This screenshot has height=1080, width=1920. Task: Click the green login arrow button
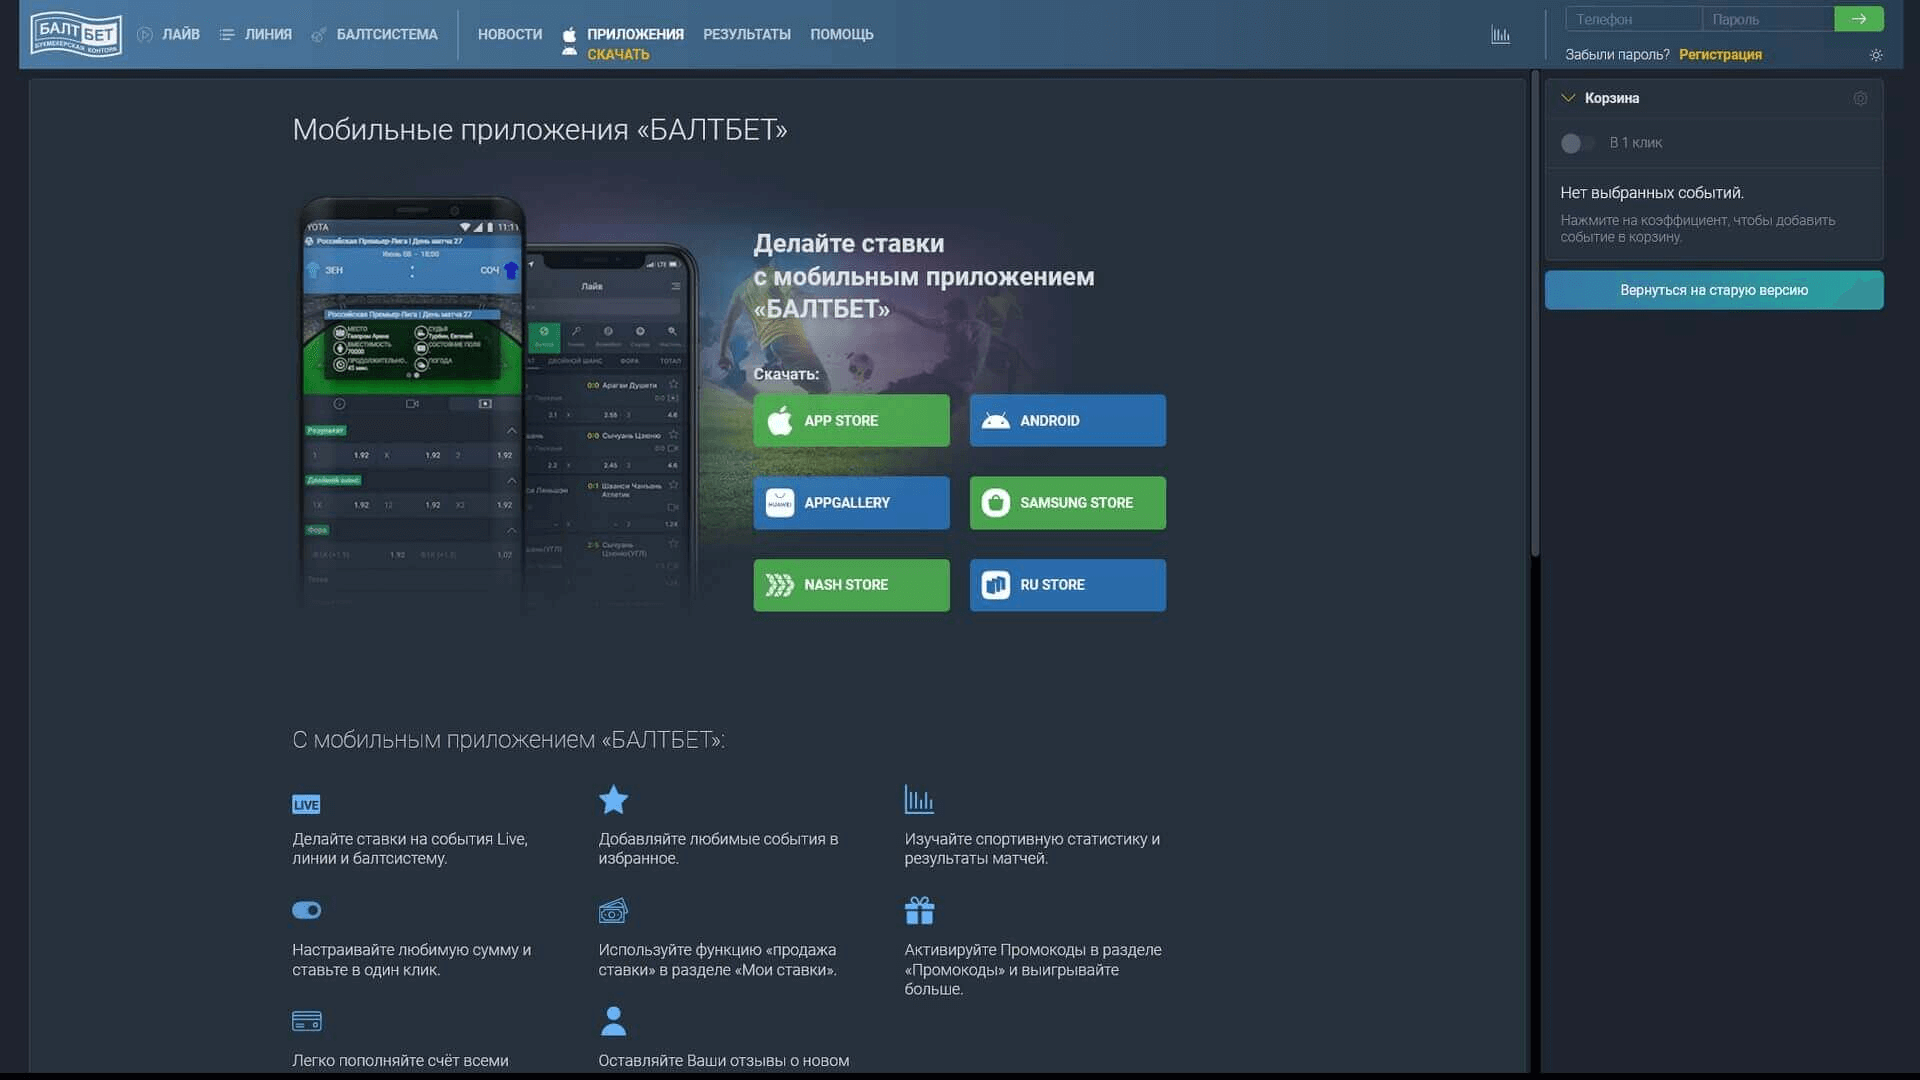click(x=1859, y=19)
